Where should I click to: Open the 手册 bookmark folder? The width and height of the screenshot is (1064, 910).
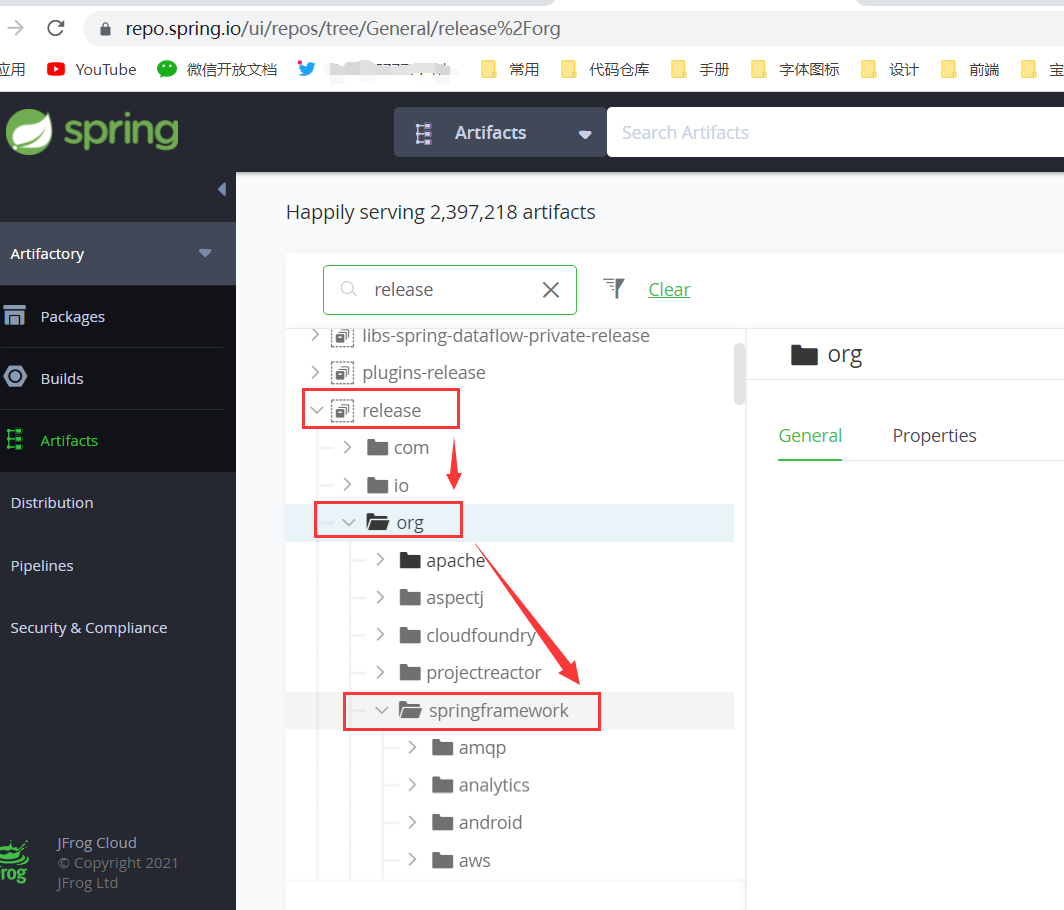click(700, 69)
